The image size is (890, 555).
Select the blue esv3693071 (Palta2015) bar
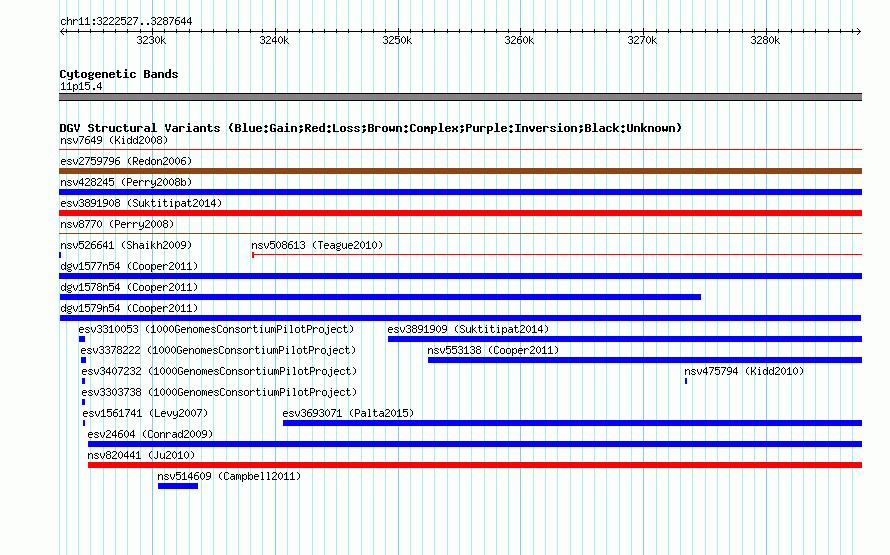click(x=572, y=423)
